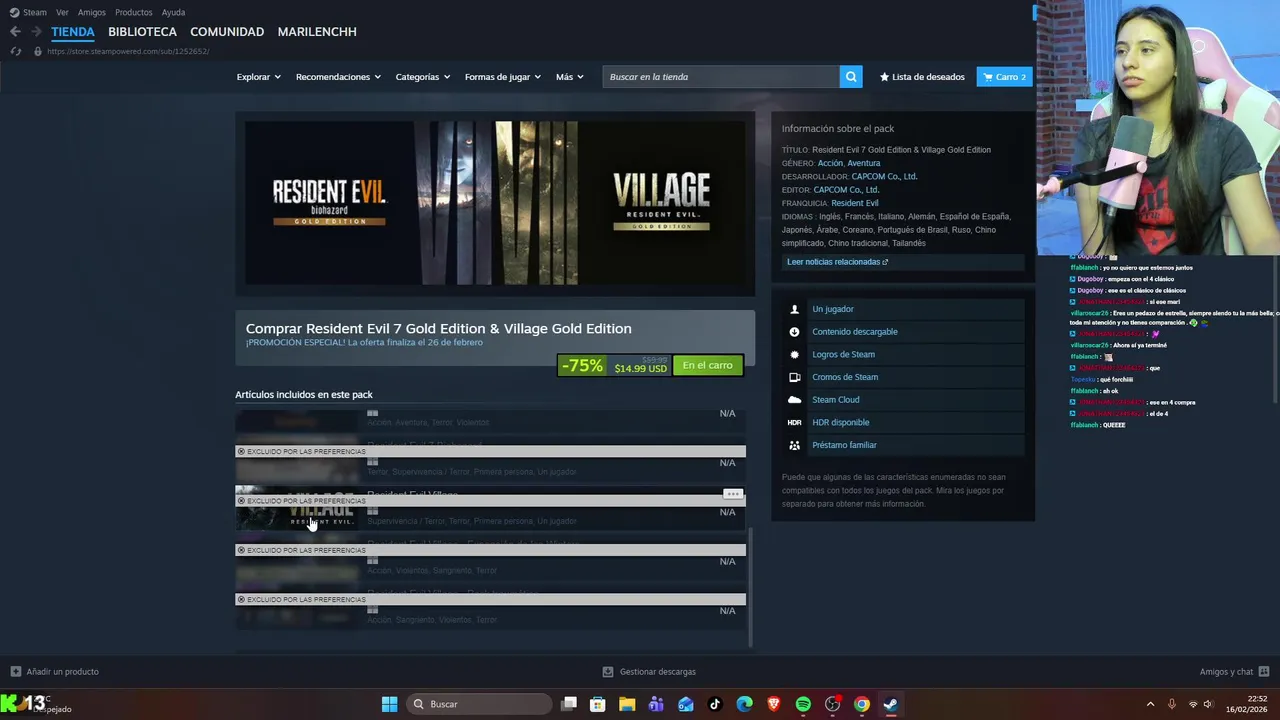This screenshot has width=1280, height=720.
Task: Open the Carro shopping cart
Action: [x=1004, y=77]
